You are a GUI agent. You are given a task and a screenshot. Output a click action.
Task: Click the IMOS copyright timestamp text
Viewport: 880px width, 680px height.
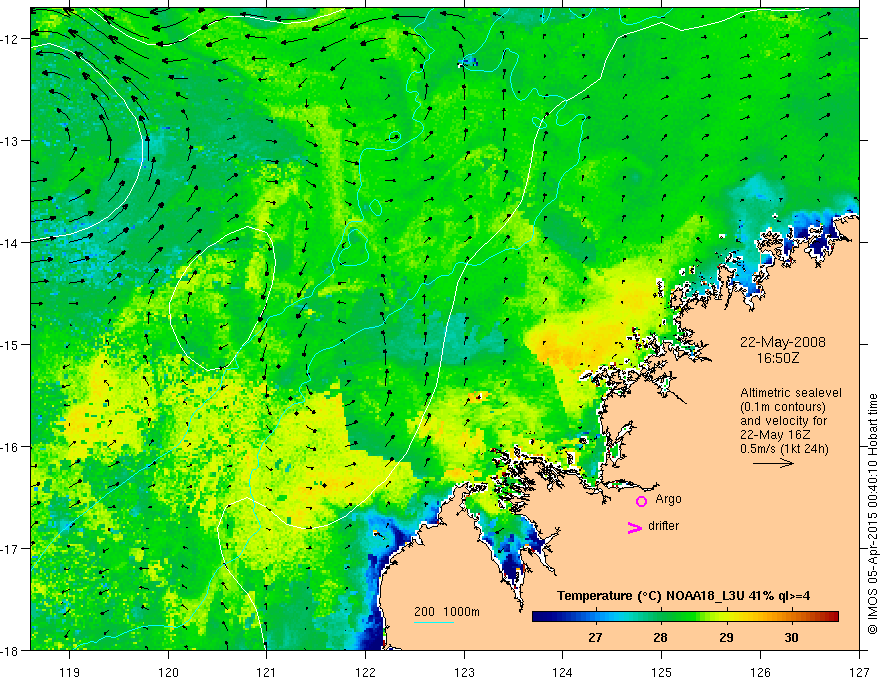pos(872,513)
